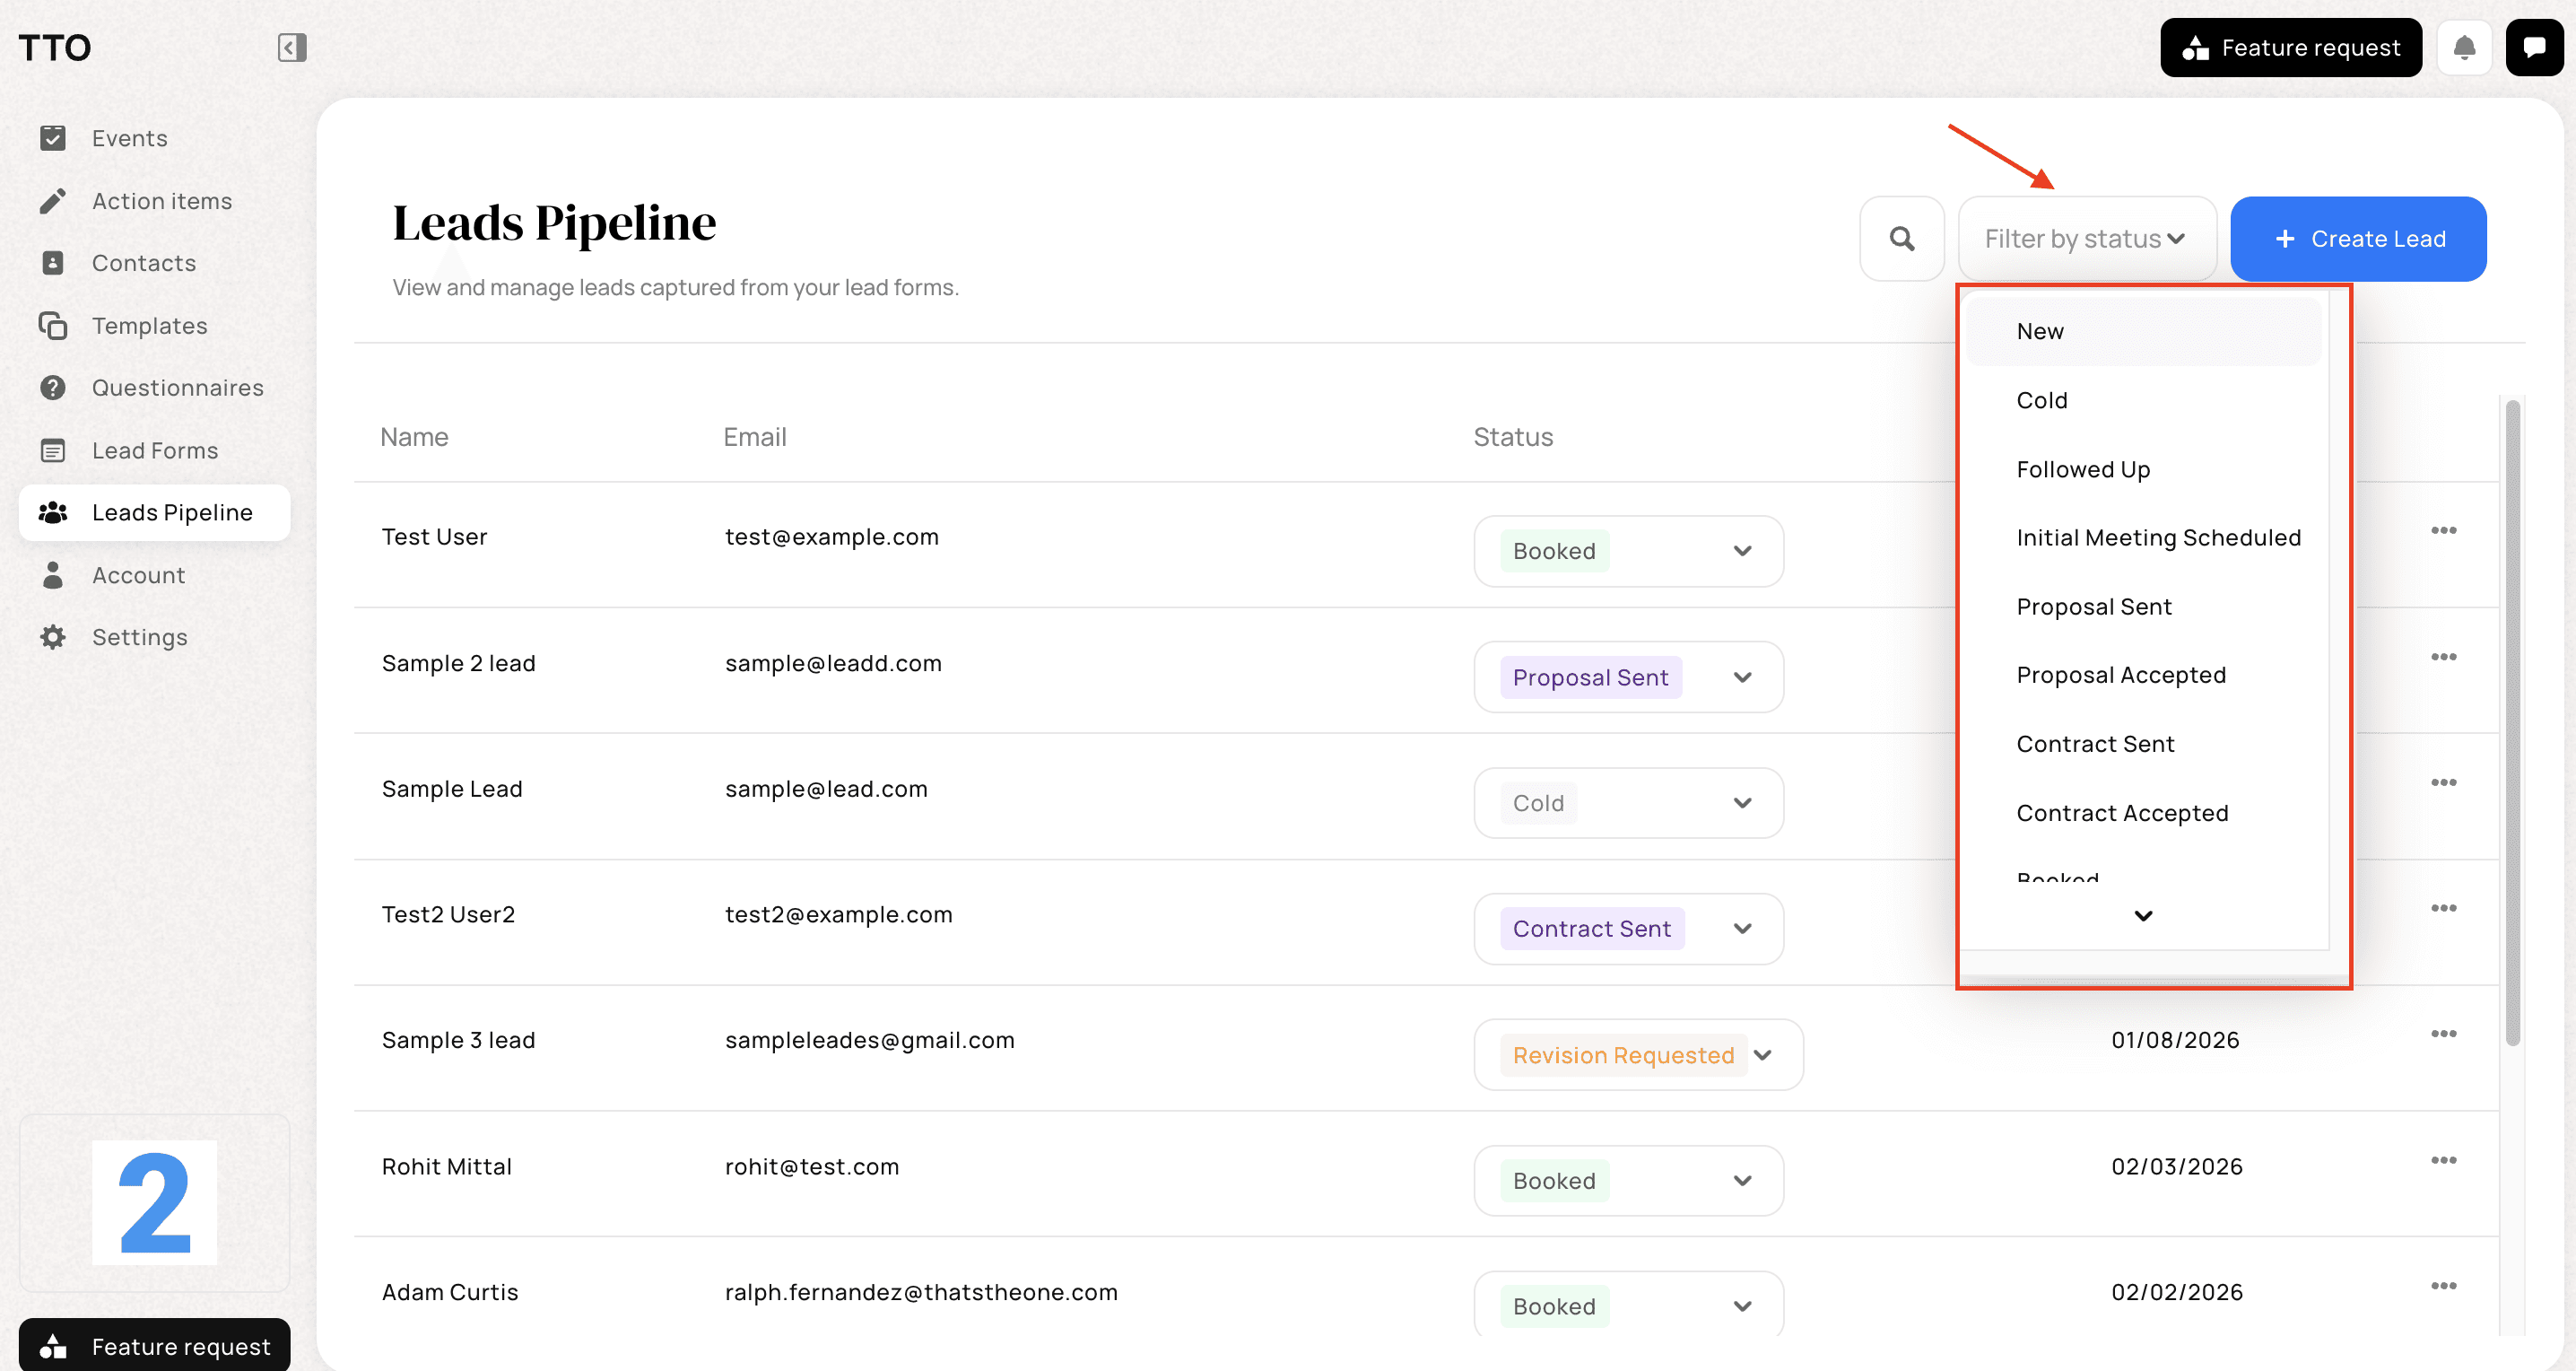Screen dimensions: 2576x1371
Task: Choose Proposal Accepted filter option
Action: pos(2120,675)
